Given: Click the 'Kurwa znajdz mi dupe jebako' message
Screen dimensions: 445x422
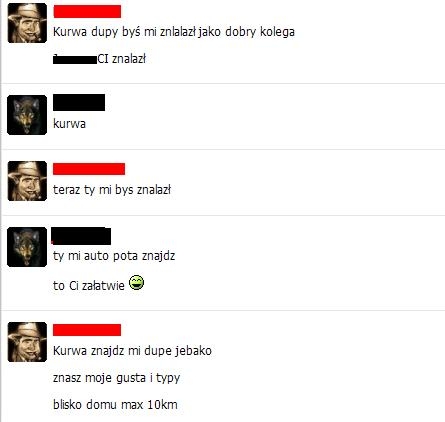Looking at the screenshot, I should 132,351.
